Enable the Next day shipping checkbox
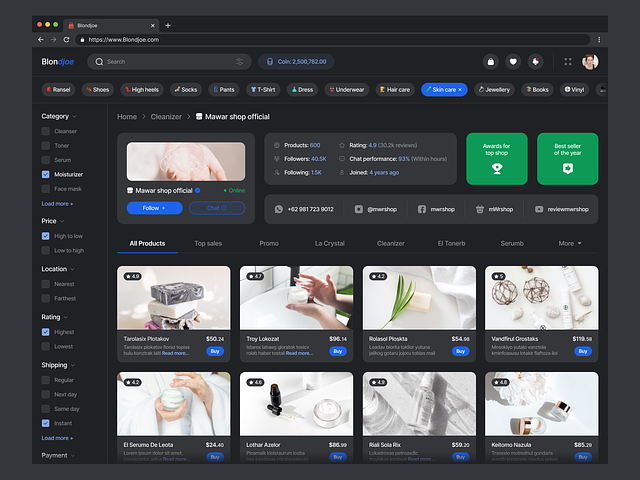The height and width of the screenshot is (480, 640). [46, 395]
